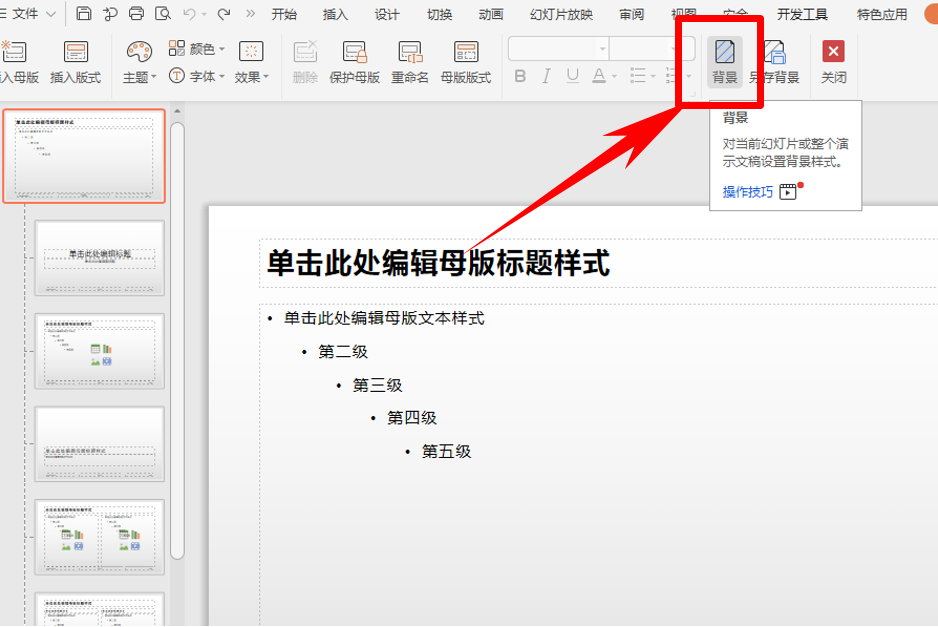This screenshot has height=627, width=938.
Task: Toggle Bold formatting
Action: (520, 76)
